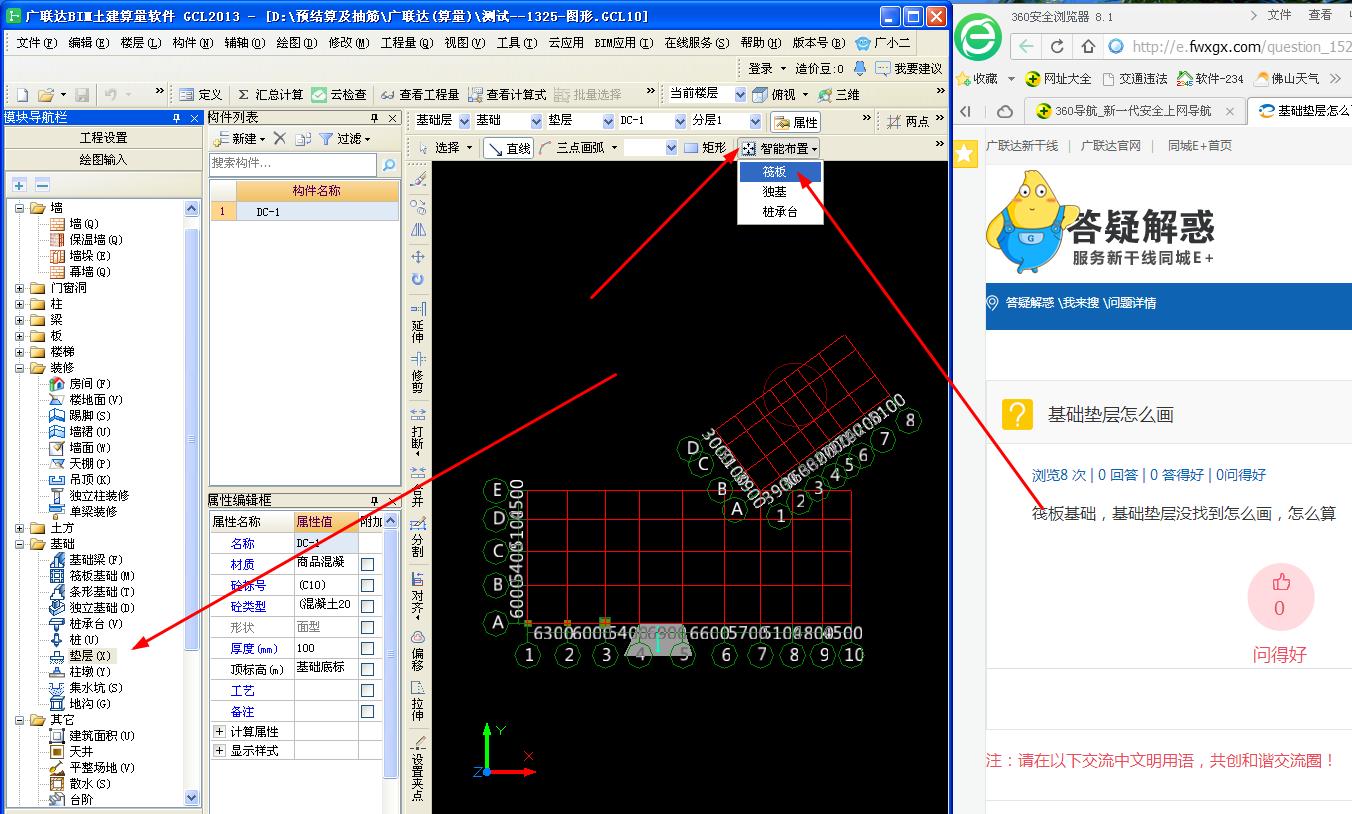Click the 拉伸 stretch tool
This screenshot has width=1352, height=814.
pyautogui.click(x=418, y=700)
